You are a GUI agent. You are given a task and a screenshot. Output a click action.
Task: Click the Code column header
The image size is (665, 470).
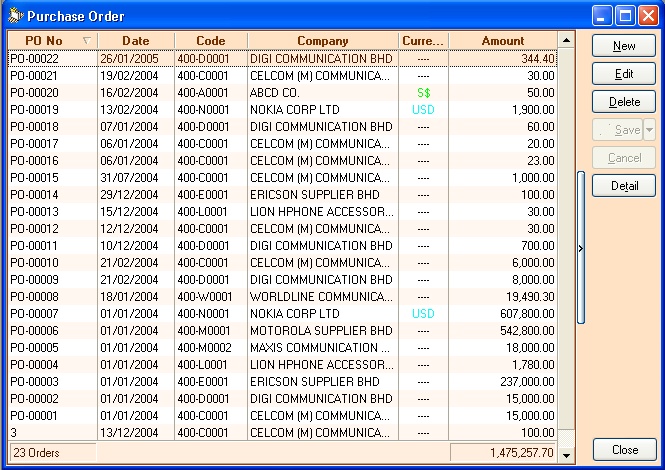pos(211,41)
